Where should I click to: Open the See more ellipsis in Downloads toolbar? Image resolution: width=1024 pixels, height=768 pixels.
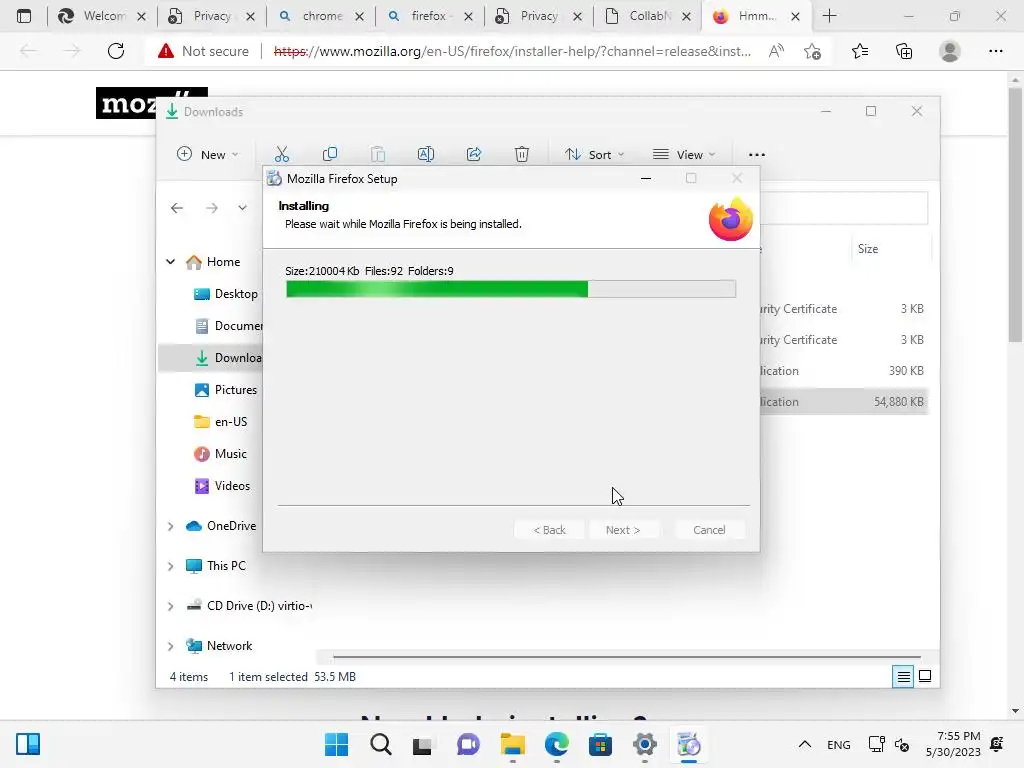tap(756, 155)
